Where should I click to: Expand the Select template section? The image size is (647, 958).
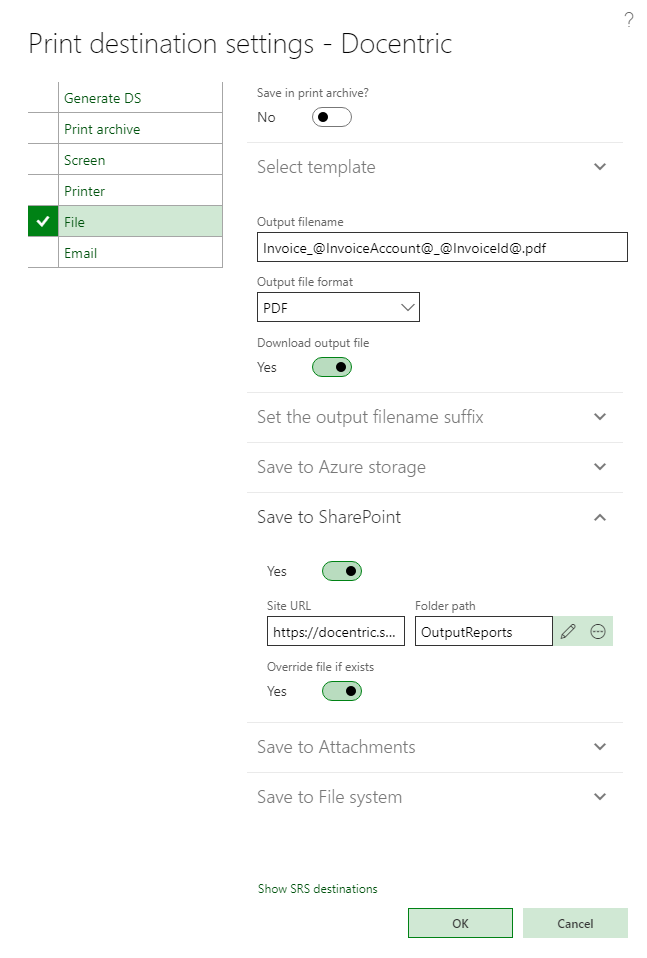pos(600,167)
